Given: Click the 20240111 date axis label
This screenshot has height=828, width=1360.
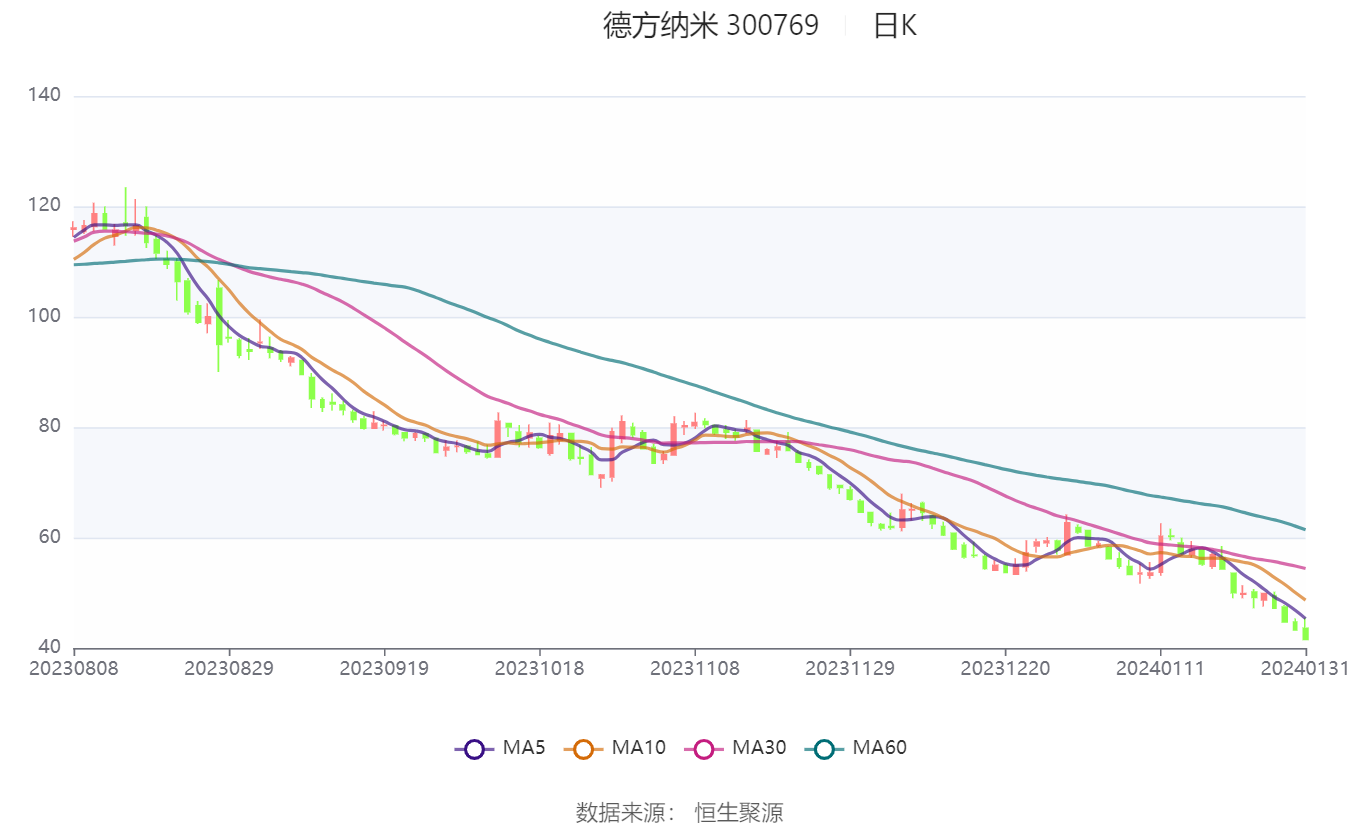Looking at the screenshot, I should pos(1160,668).
